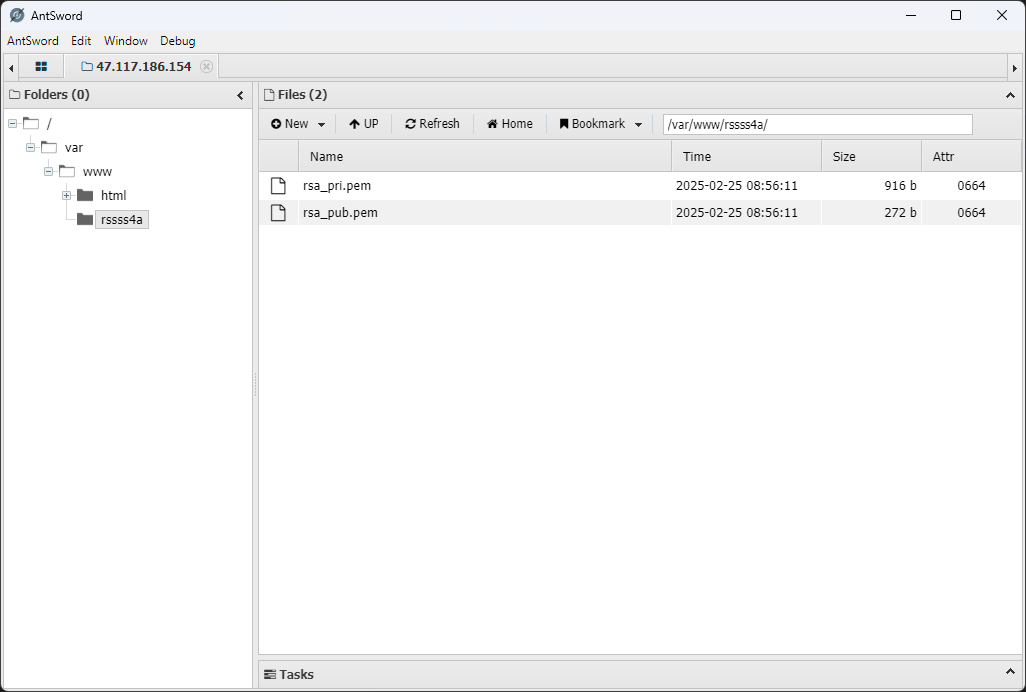Refresh the file list
This screenshot has height=692, width=1026.
pos(433,124)
